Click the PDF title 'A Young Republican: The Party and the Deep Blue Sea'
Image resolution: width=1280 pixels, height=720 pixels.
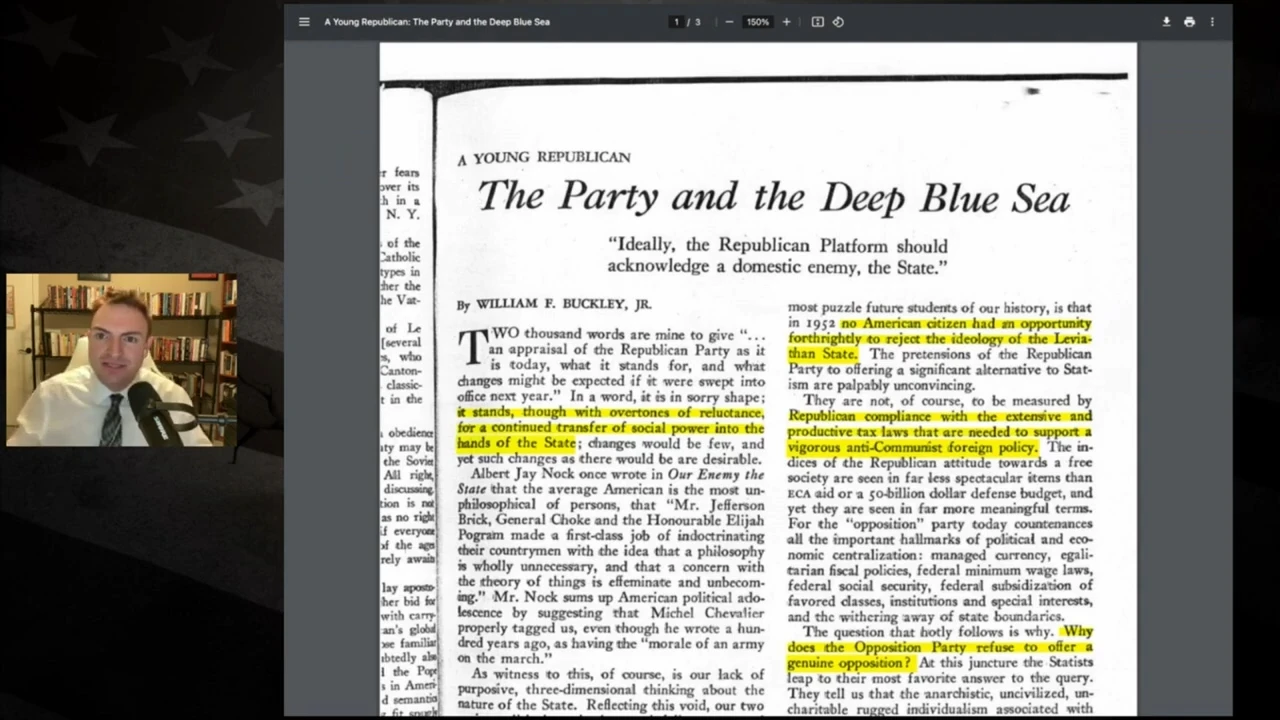pos(437,22)
